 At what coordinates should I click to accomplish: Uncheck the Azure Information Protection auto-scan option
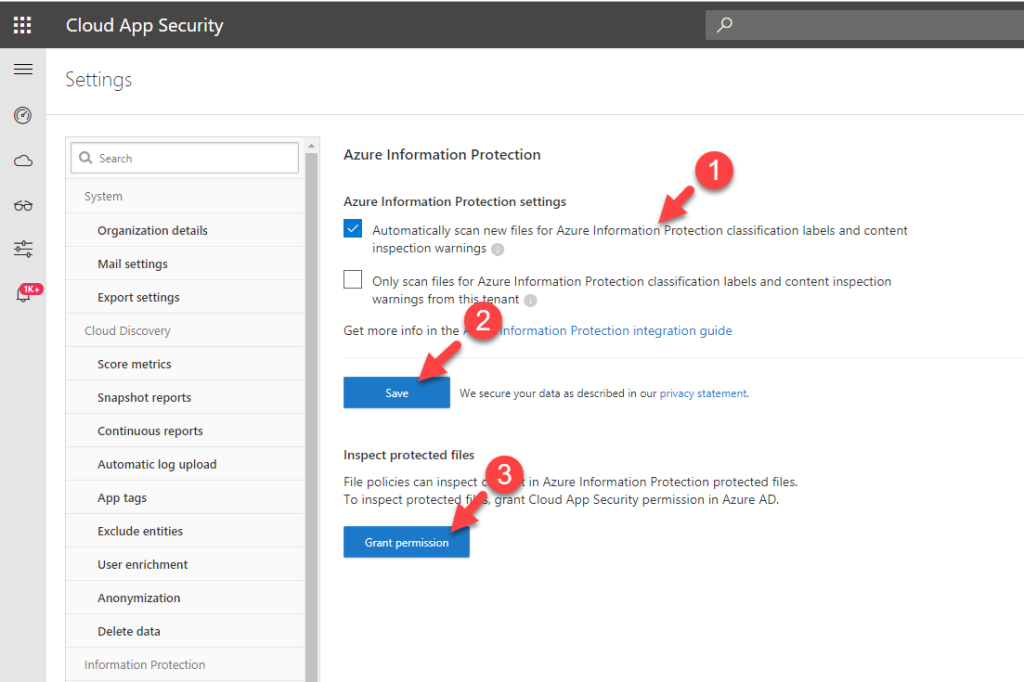pyautogui.click(x=352, y=228)
